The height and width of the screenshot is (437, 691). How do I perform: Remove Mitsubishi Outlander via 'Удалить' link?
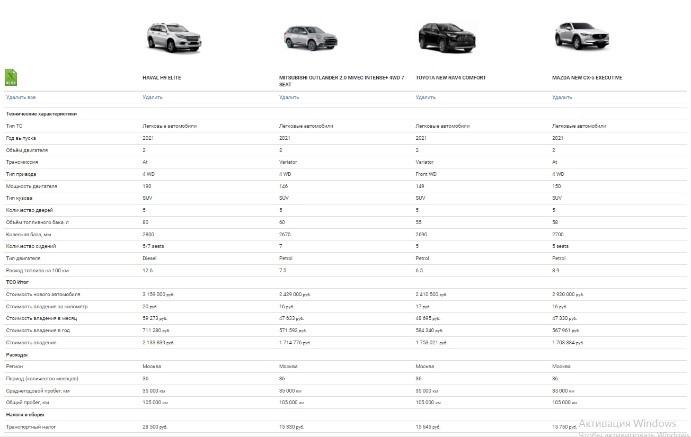pyautogui.click(x=289, y=97)
